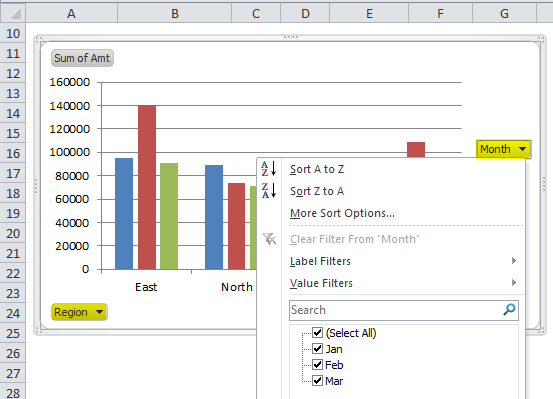Image resolution: width=553 pixels, height=399 pixels.
Task: Uncheck the Jan checkbox
Action: 317,349
